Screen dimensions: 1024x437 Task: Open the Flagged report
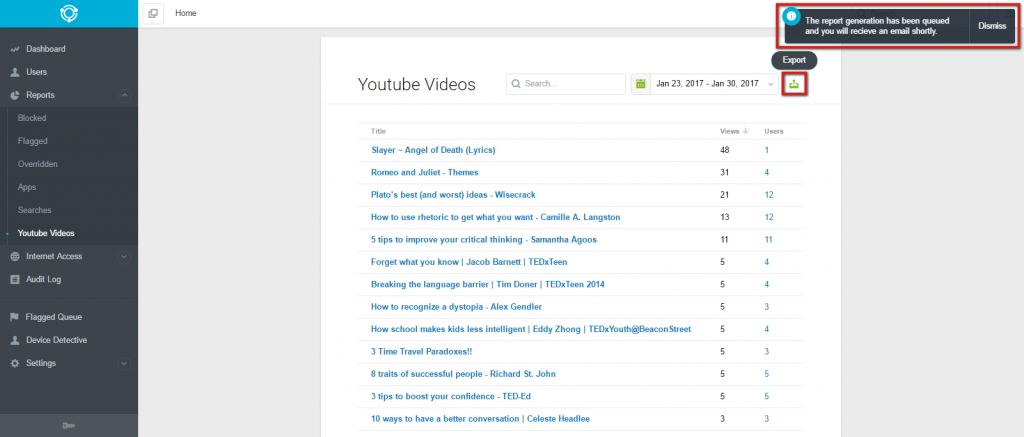(x=33, y=141)
